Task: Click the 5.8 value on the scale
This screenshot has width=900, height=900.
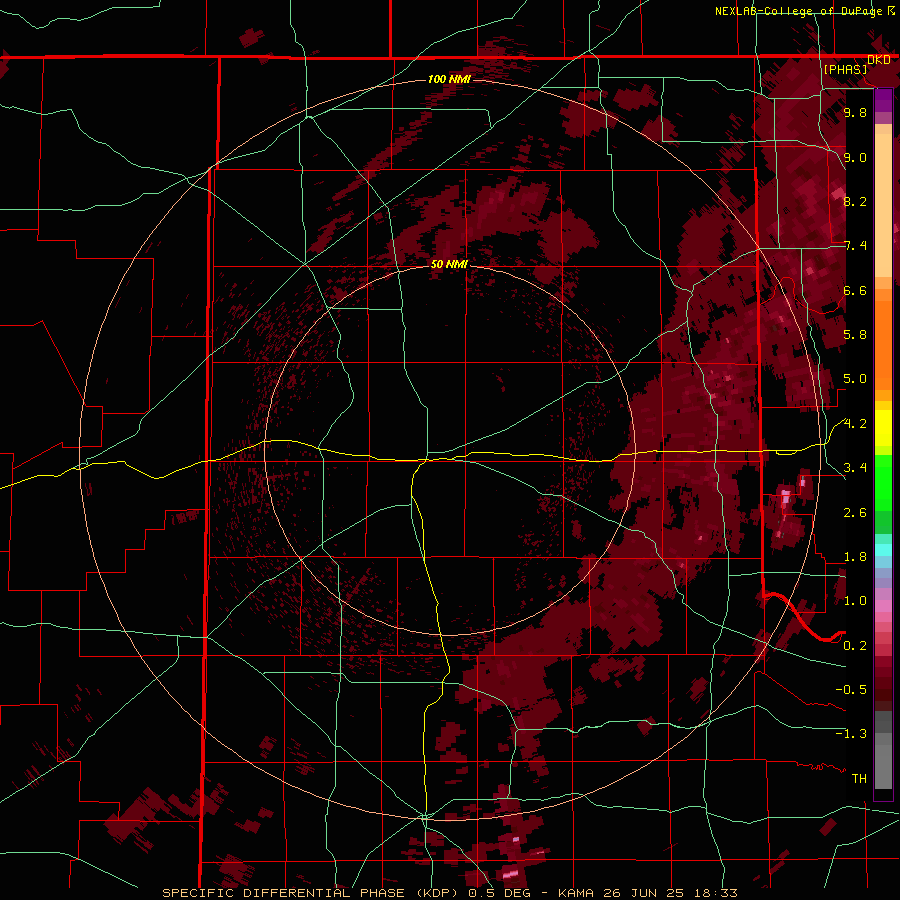Action: pyautogui.click(x=855, y=335)
